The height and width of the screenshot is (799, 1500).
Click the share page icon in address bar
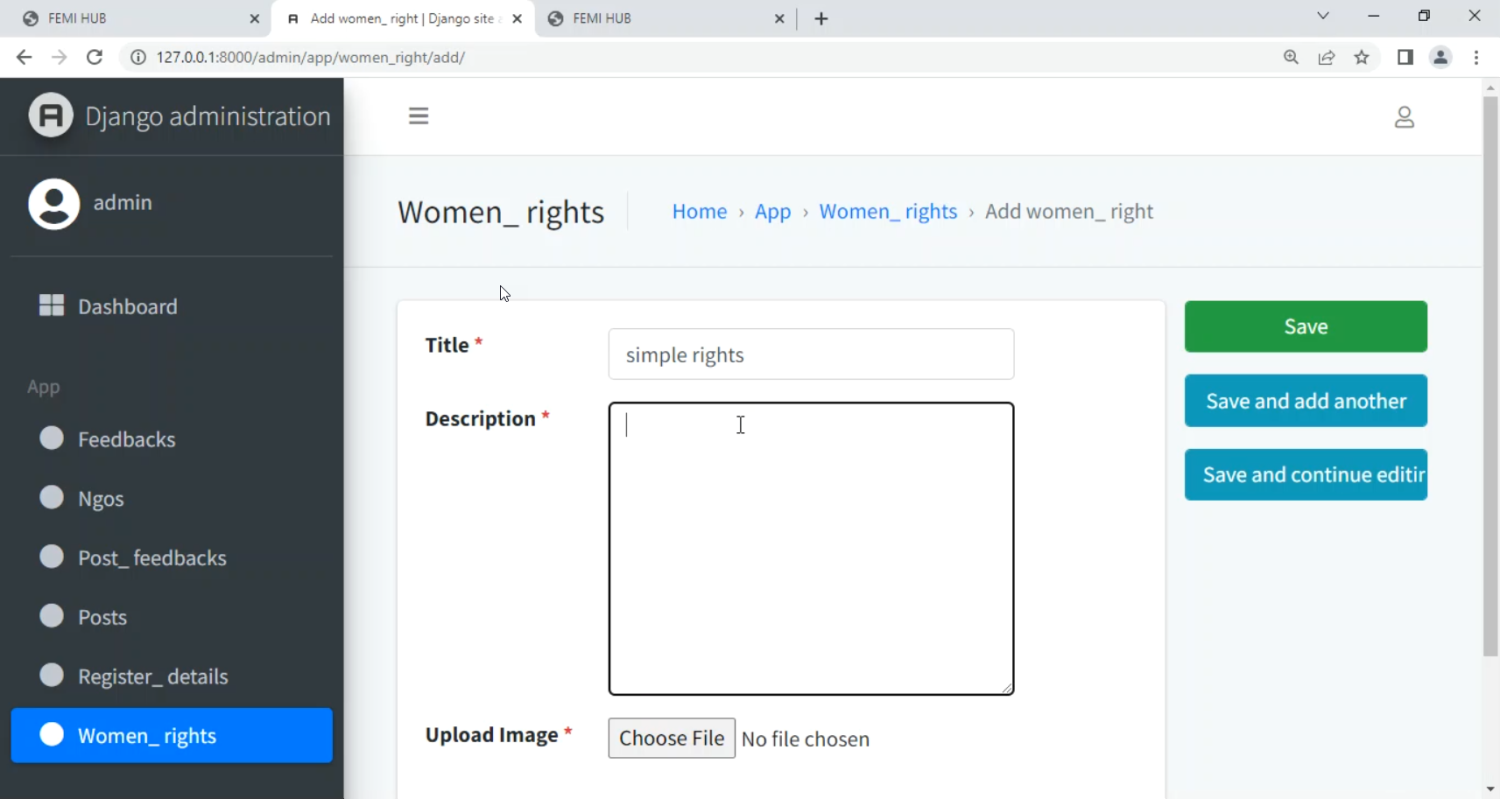[x=1326, y=57]
